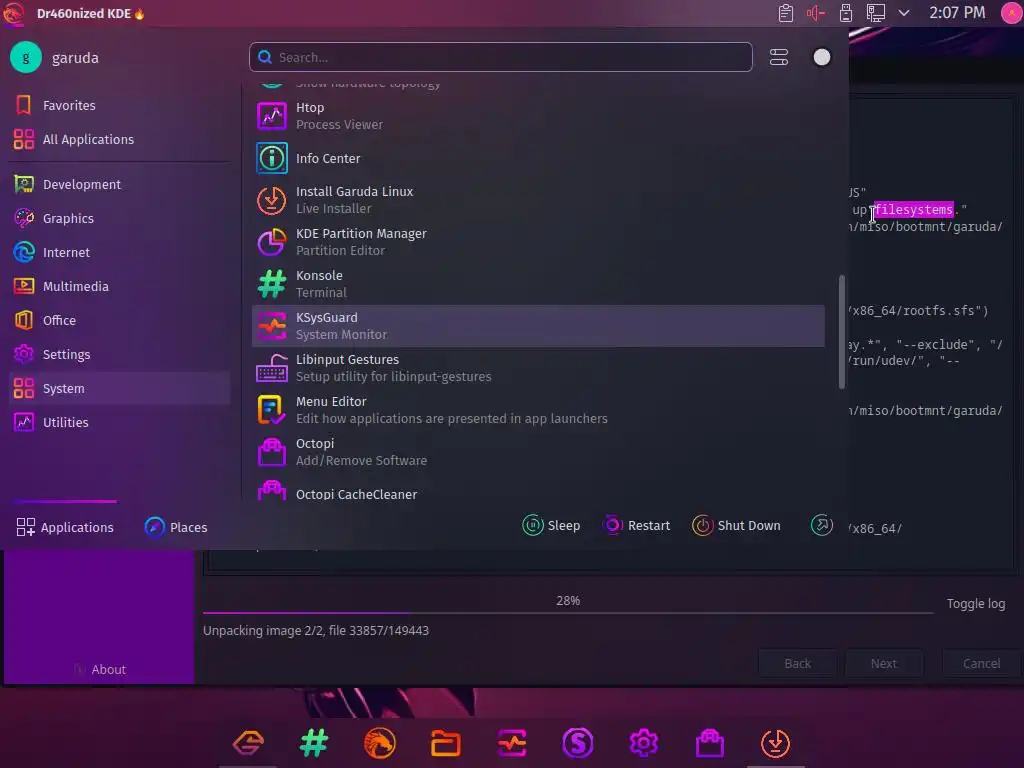This screenshot has width=1024, height=768.
Task: Click the pin launcher circle button
Action: pos(822,57)
